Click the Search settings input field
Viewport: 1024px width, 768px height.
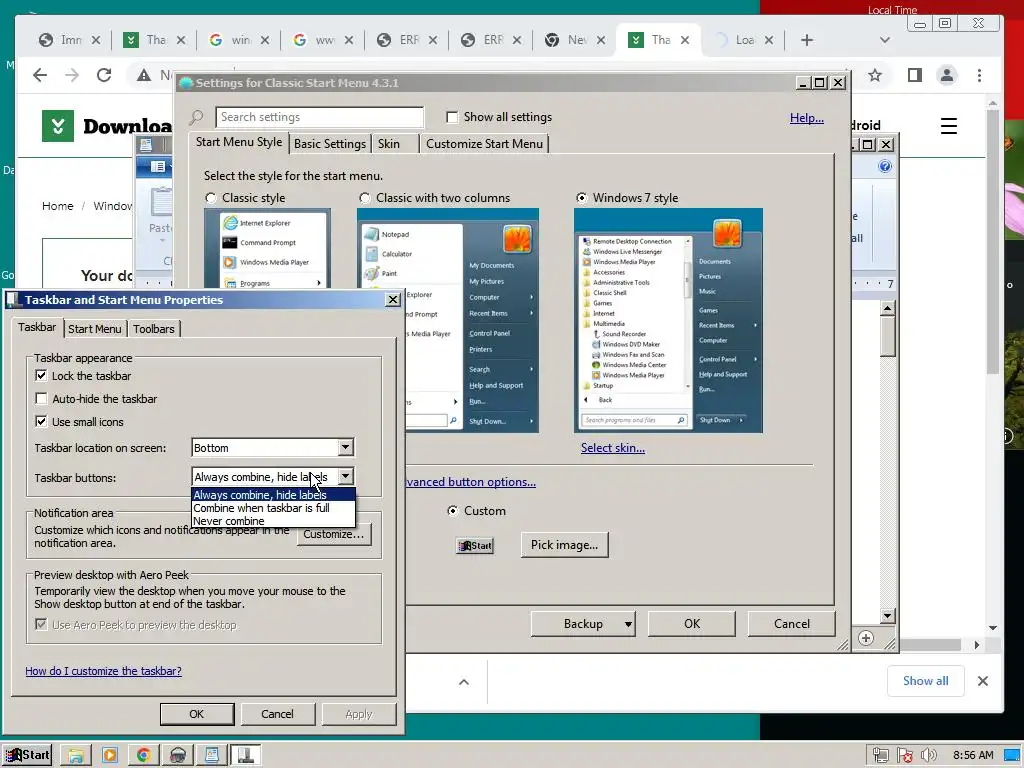[319, 117]
